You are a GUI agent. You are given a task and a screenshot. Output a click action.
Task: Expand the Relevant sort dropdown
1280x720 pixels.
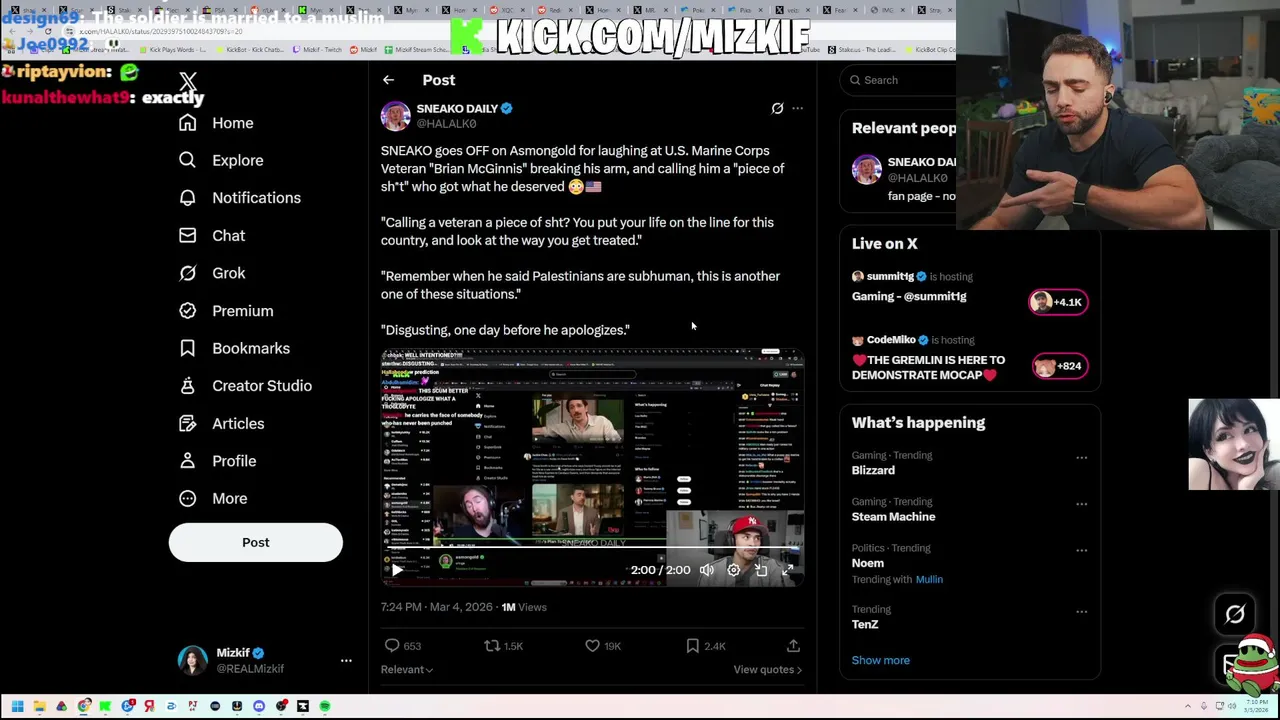point(406,670)
